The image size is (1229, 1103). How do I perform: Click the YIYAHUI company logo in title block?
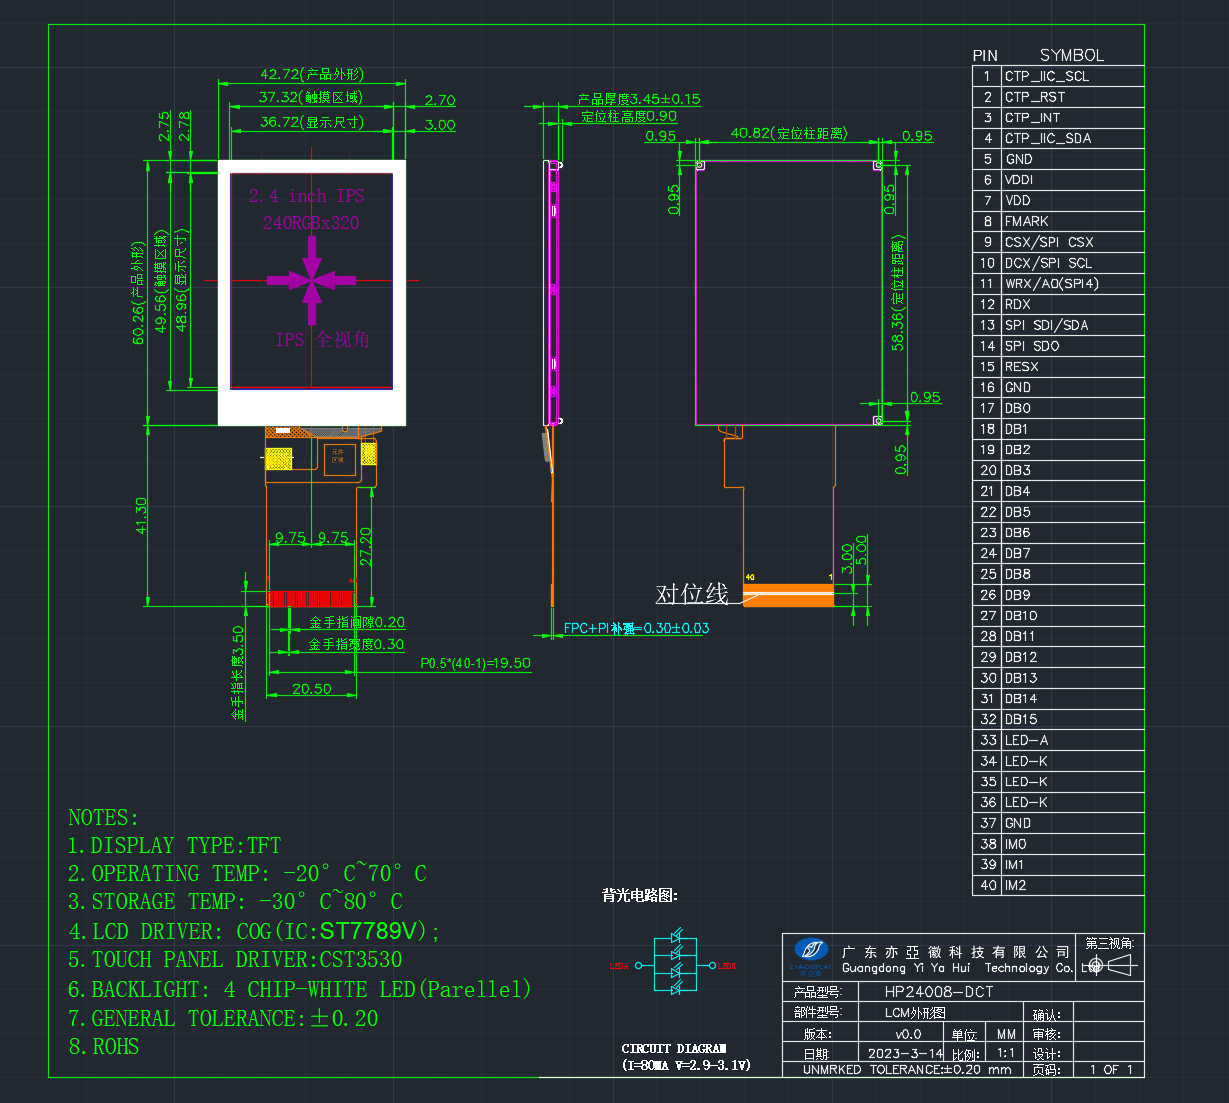811,955
